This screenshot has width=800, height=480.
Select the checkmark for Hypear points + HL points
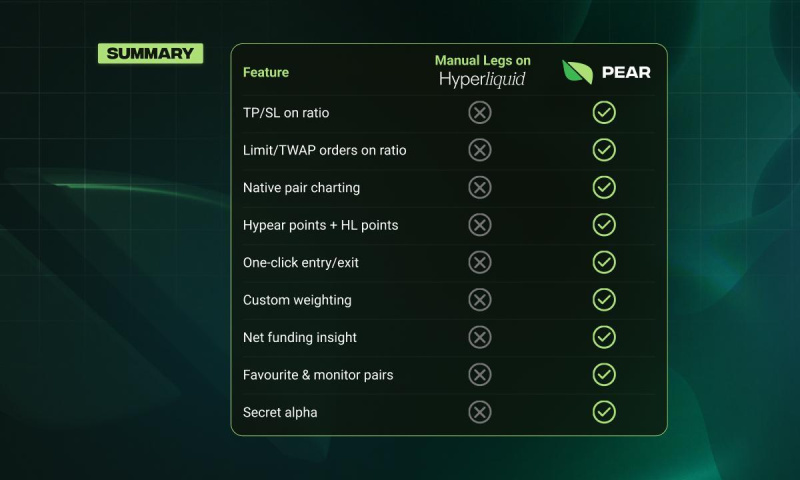tap(604, 225)
